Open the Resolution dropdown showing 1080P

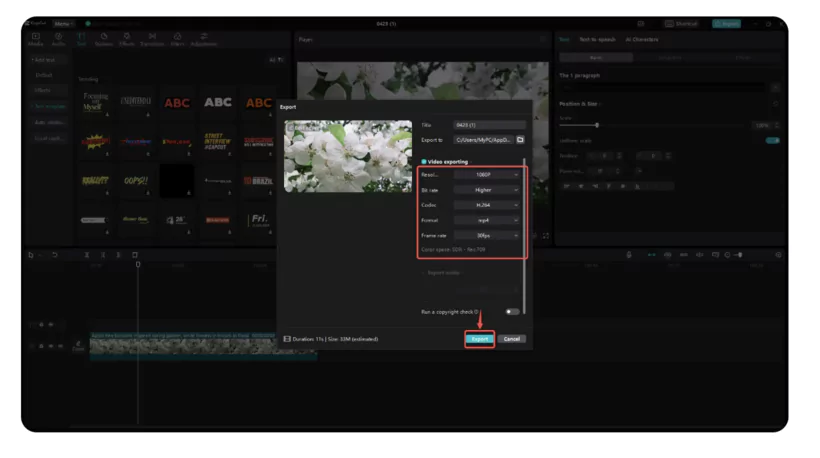pos(486,175)
